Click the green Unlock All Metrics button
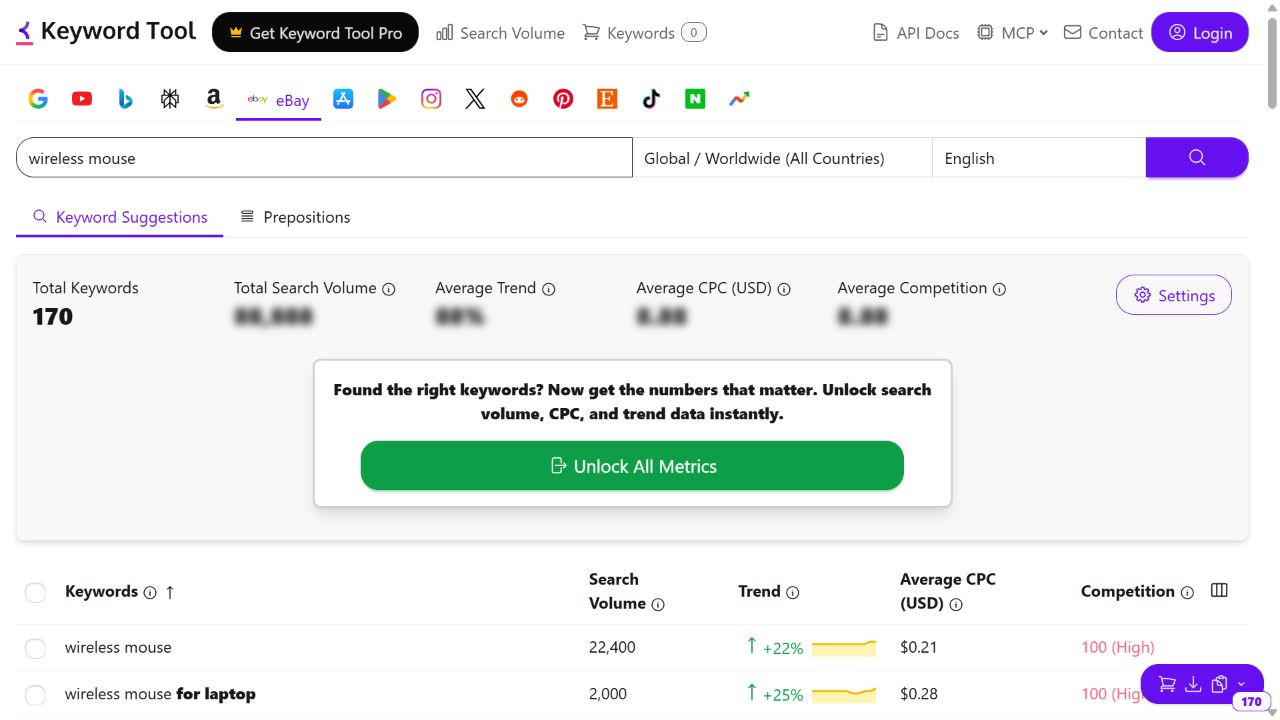Image resolution: width=1280 pixels, height=720 pixels. [x=632, y=466]
